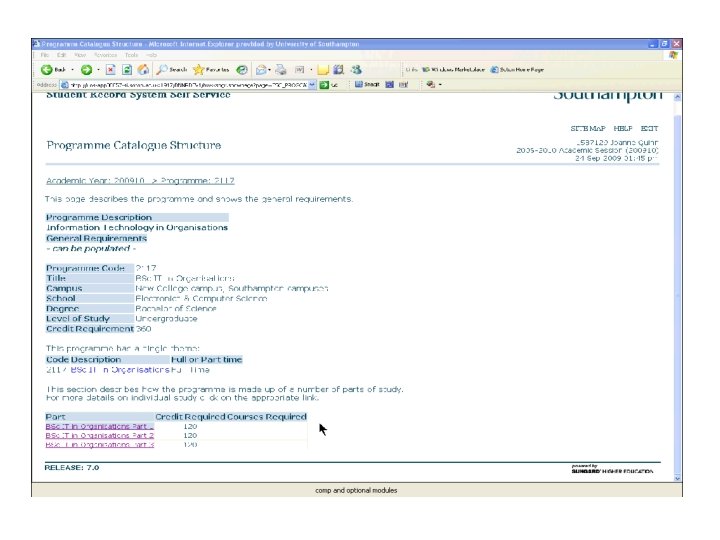The image size is (720, 540).
Task: Open BSc IT in Organisations Part 3 link
Action: pyautogui.click(x=100, y=444)
